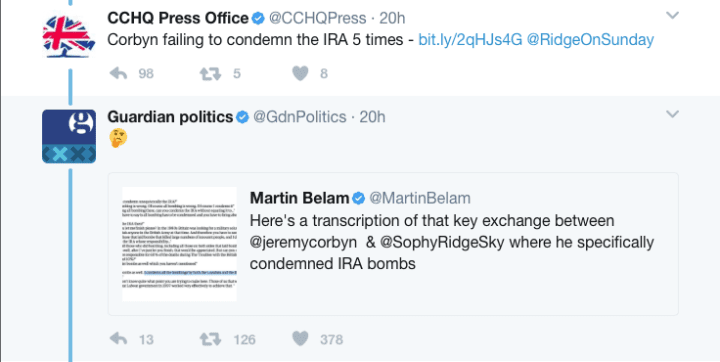This screenshot has width=720, height=362.
Task: Retweet the Guardian politics tweet
Action: 210,339
